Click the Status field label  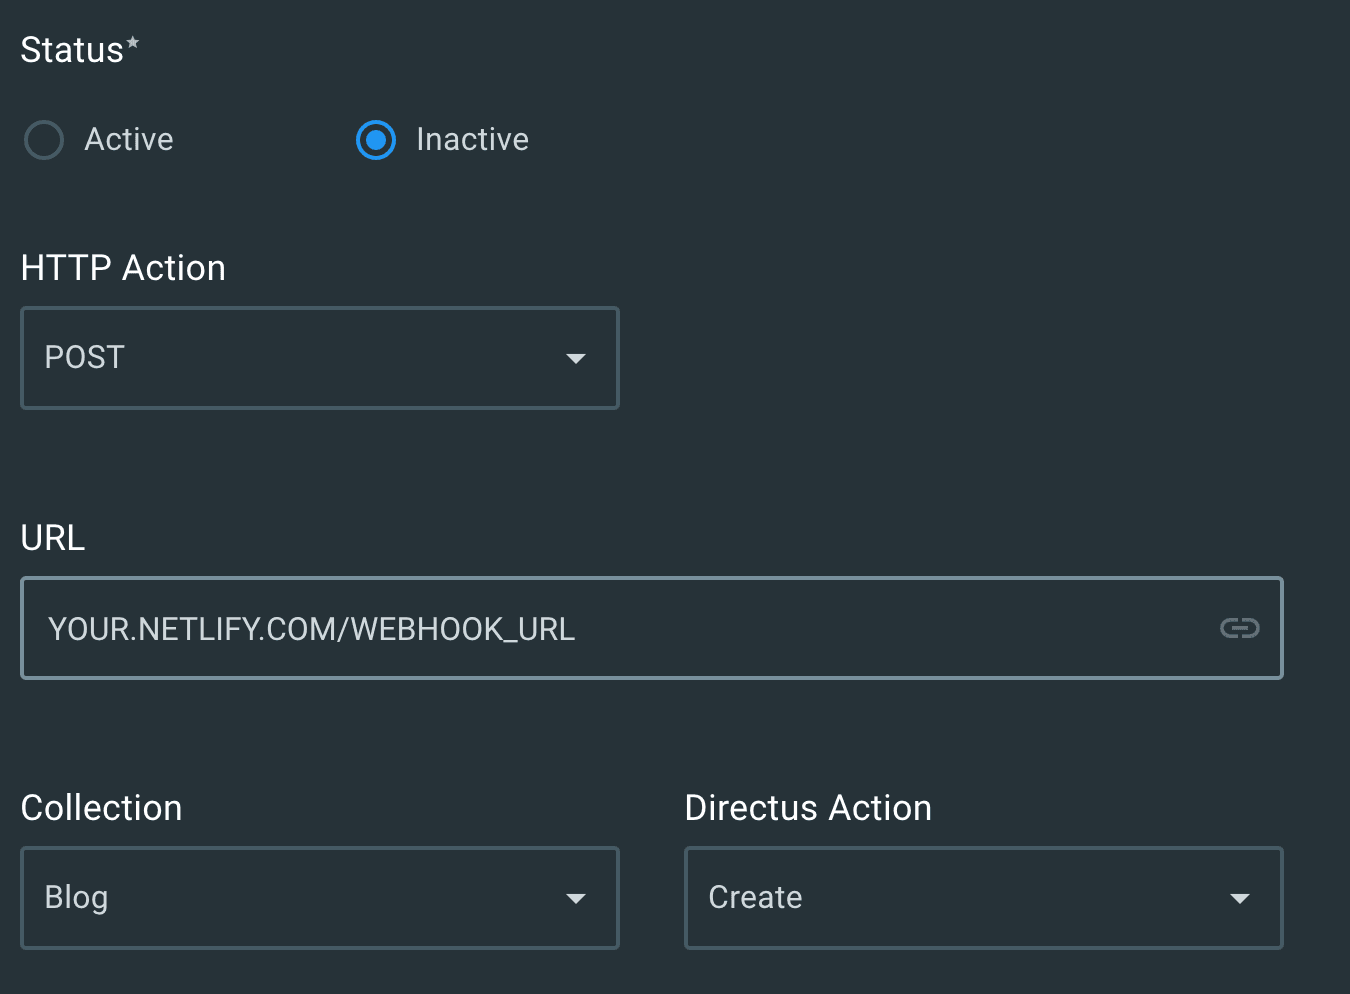[x=80, y=50]
